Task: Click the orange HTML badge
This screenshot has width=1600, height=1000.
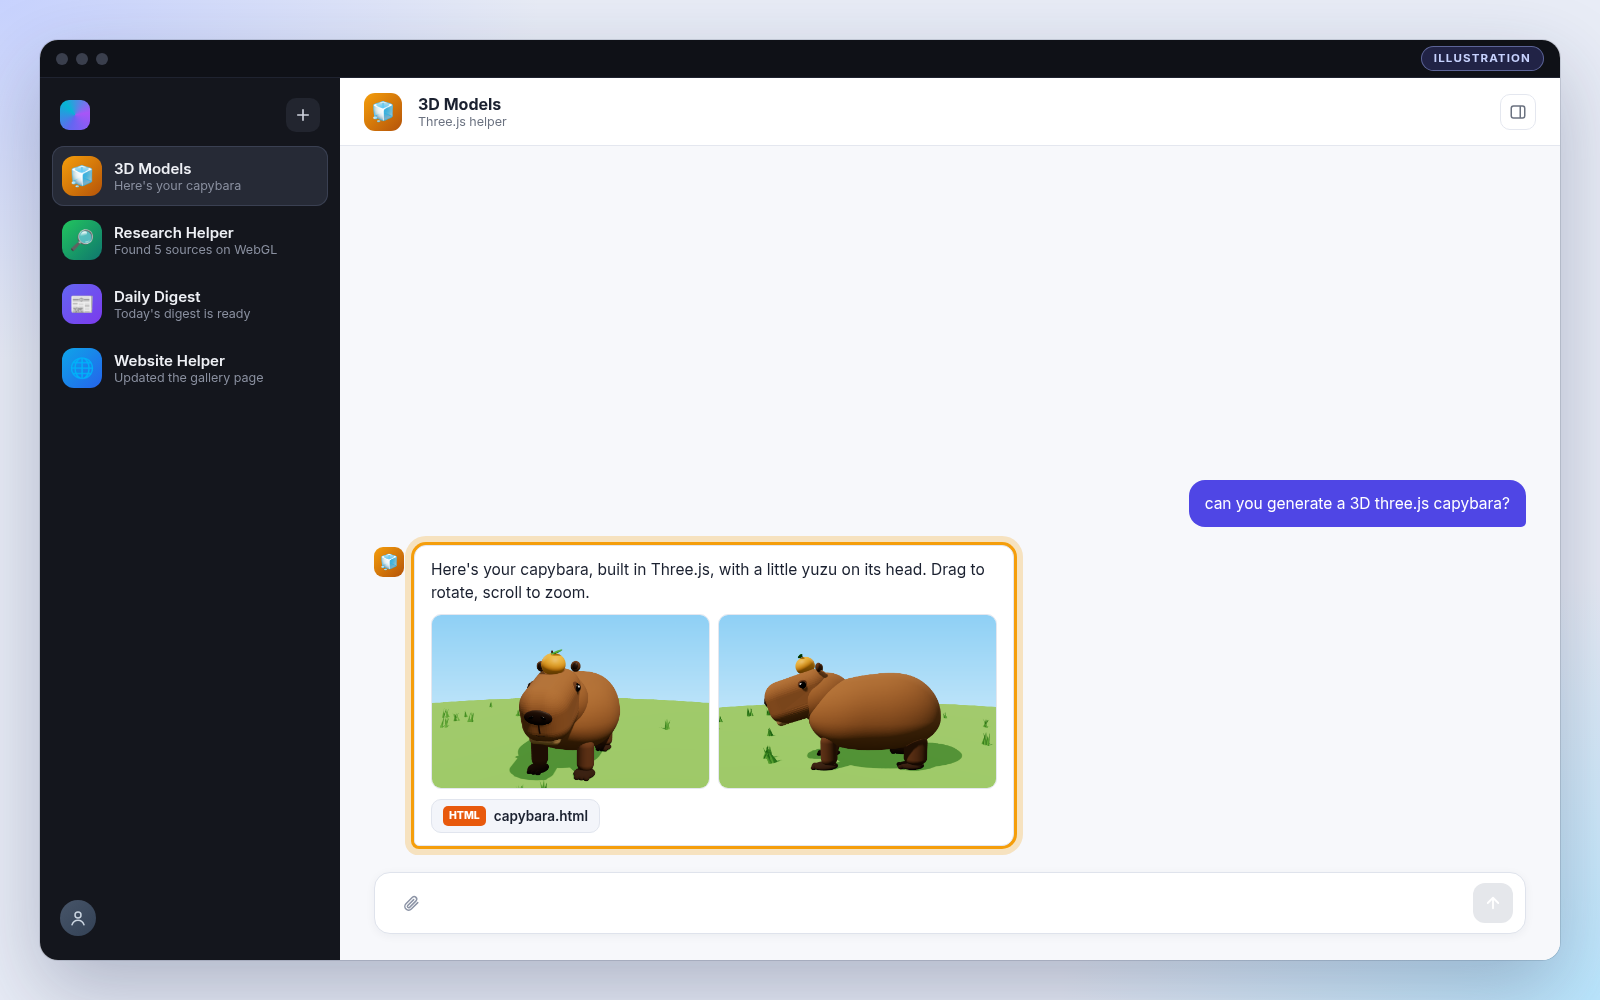Action: click(464, 816)
